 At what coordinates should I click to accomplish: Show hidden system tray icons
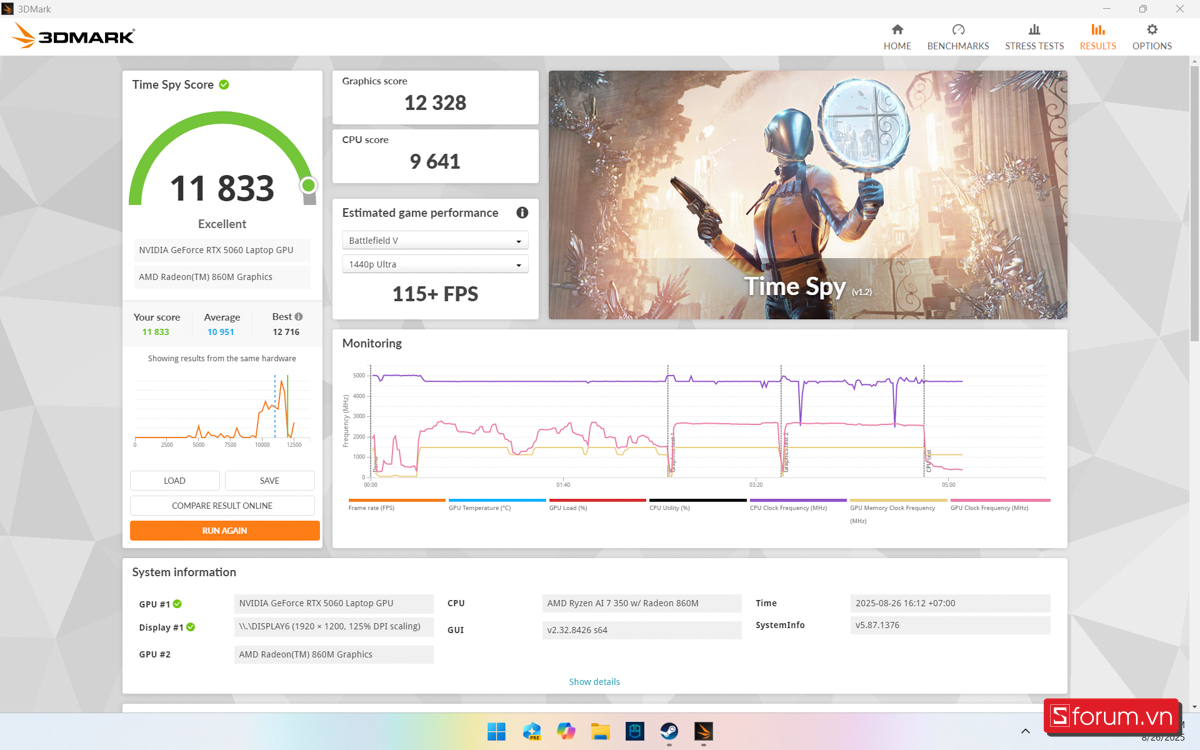coord(1025,732)
